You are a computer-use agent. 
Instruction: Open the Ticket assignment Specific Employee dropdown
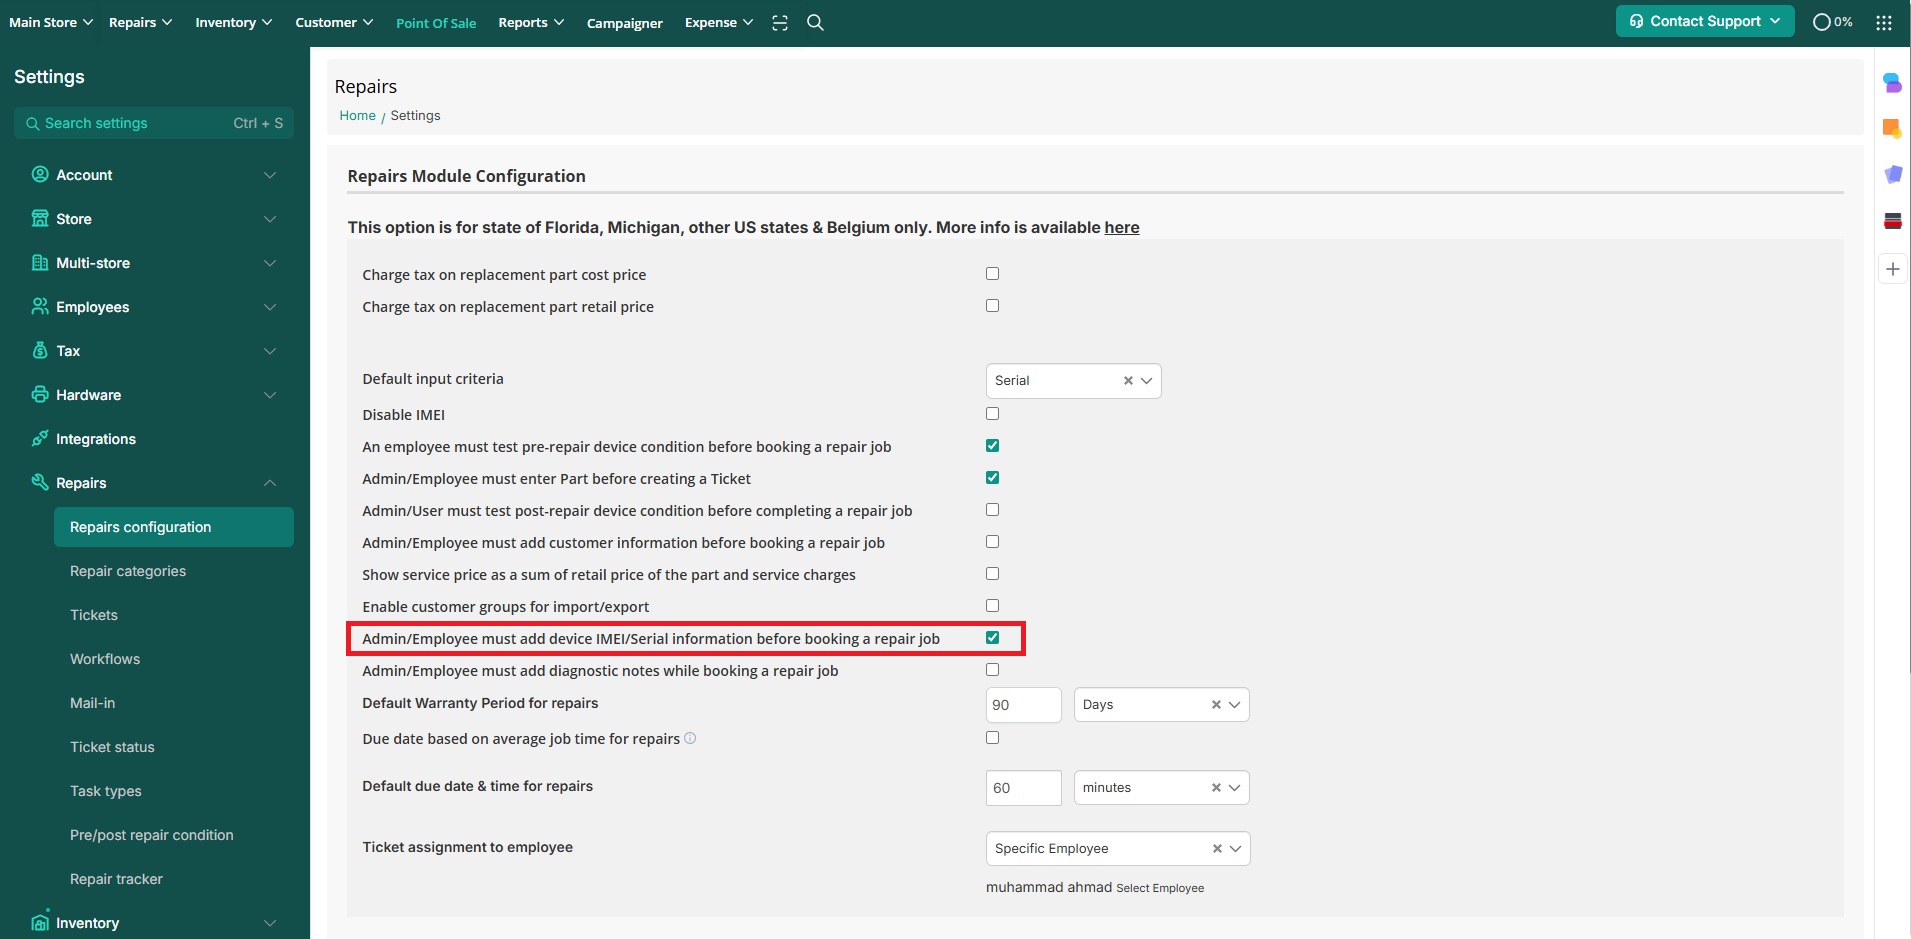click(1235, 849)
